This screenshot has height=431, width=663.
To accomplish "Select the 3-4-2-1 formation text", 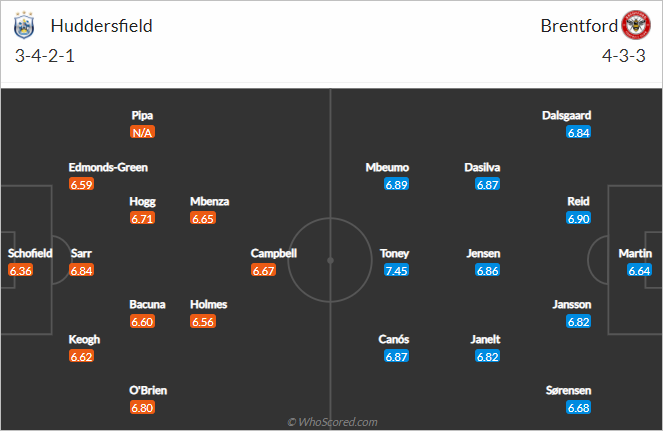I will (44, 56).
